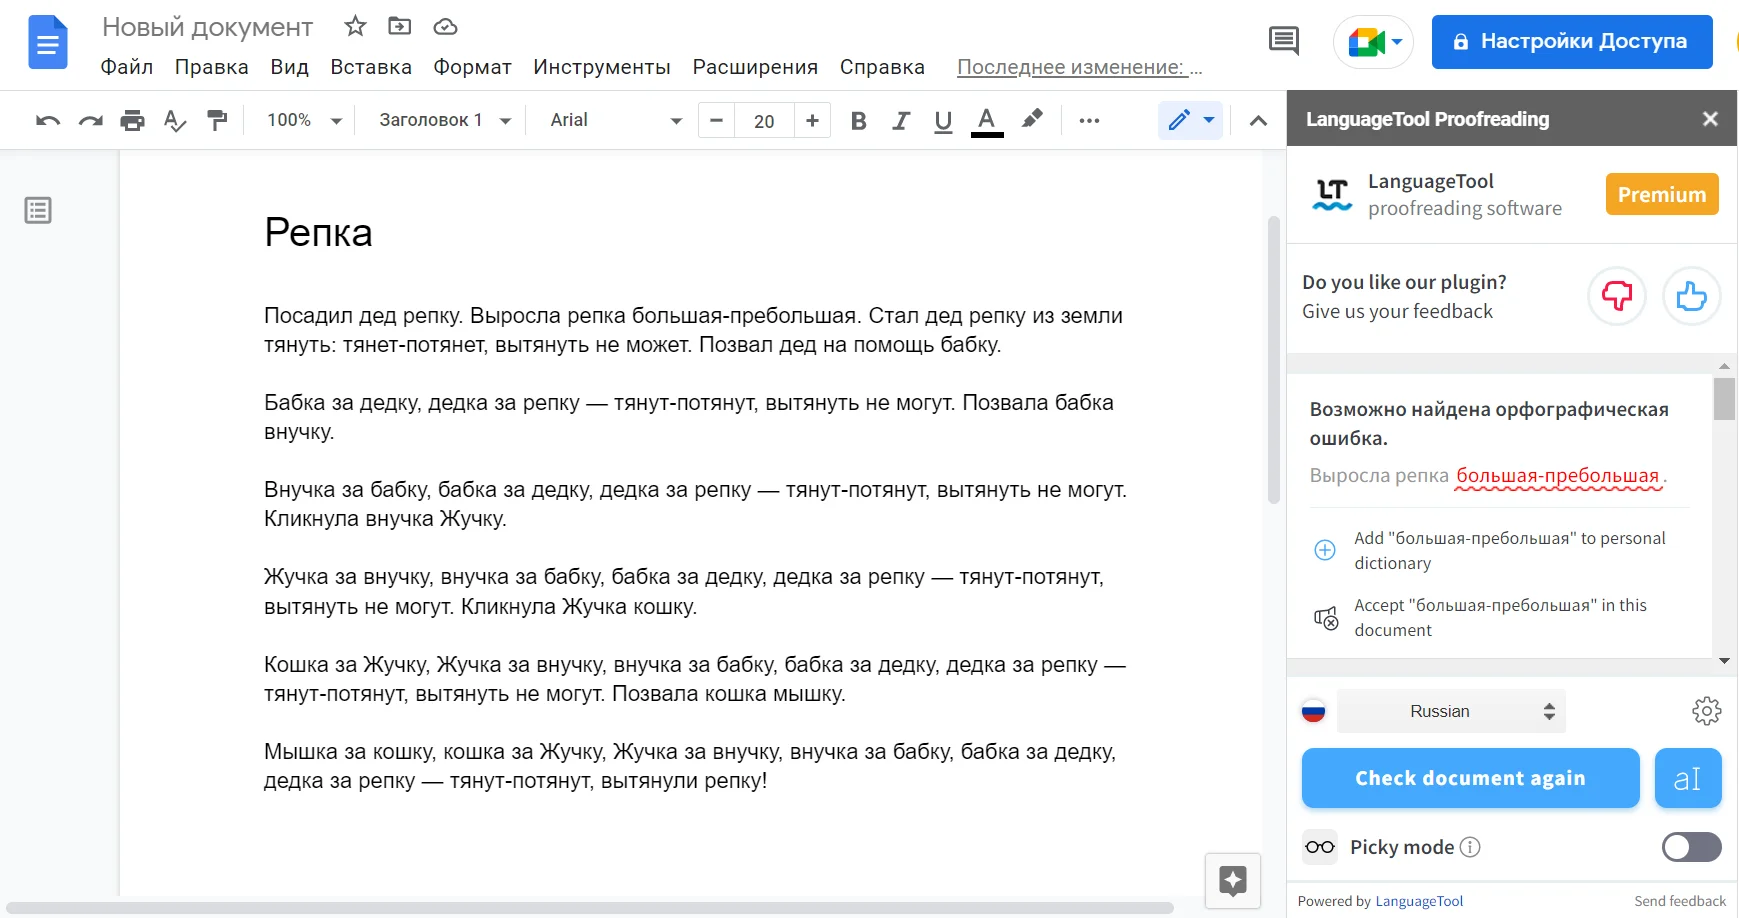Image resolution: width=1739 pixels, height=918 pixels.
Task: Open the Формат menu
Action: click(x=472, y=67)
